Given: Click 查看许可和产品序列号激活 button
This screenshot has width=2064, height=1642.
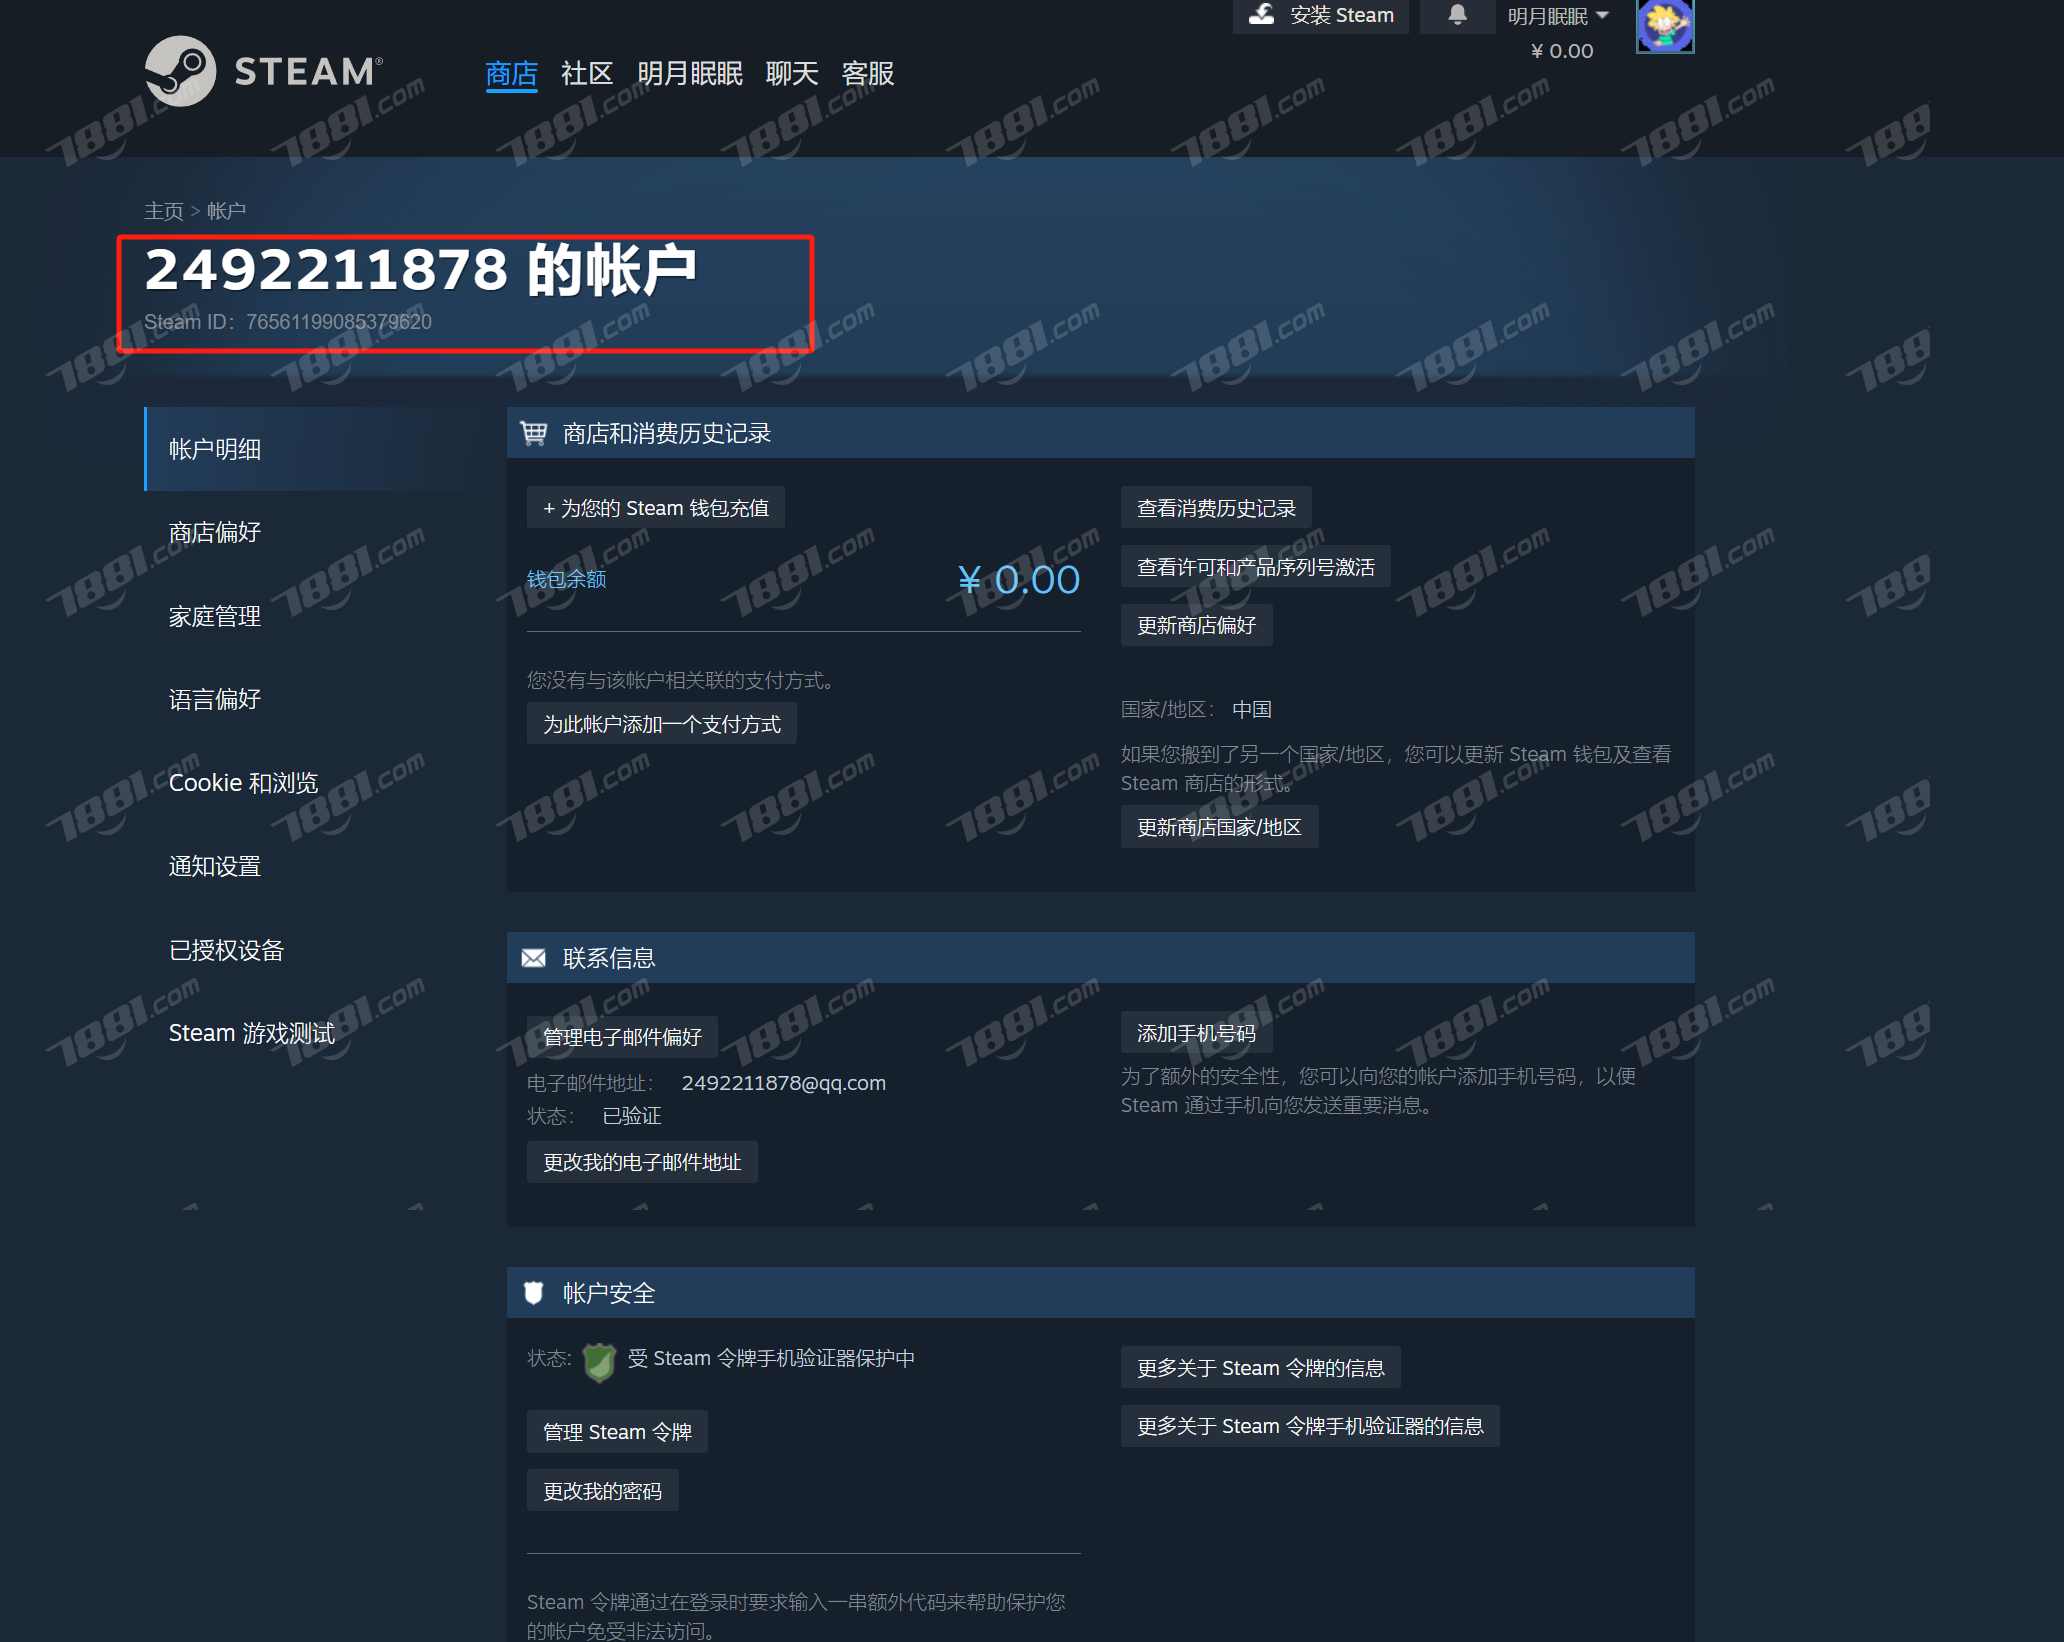Looking at the screenshot, I should coord(1256,567).
